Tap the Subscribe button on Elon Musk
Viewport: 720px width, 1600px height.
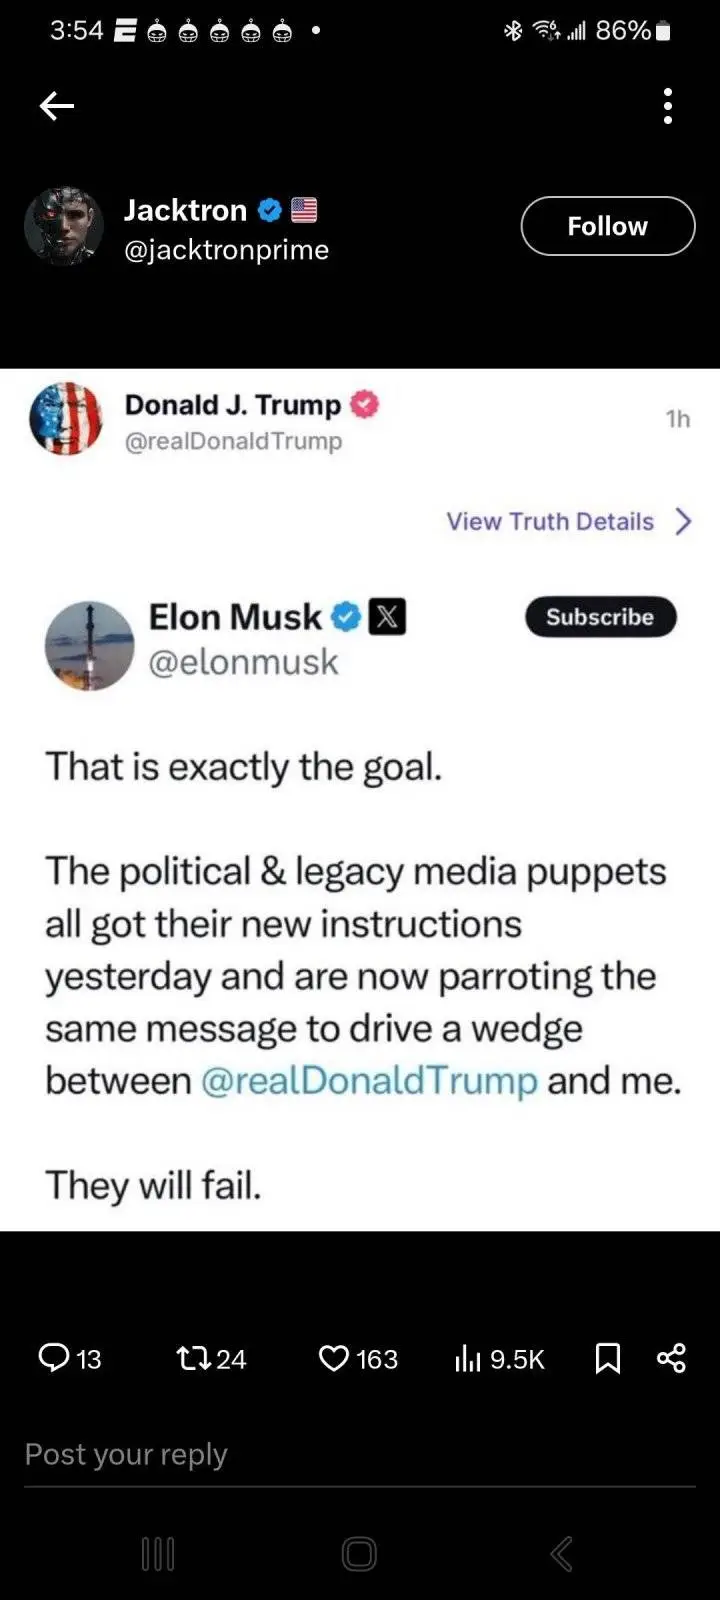(600, 617)
